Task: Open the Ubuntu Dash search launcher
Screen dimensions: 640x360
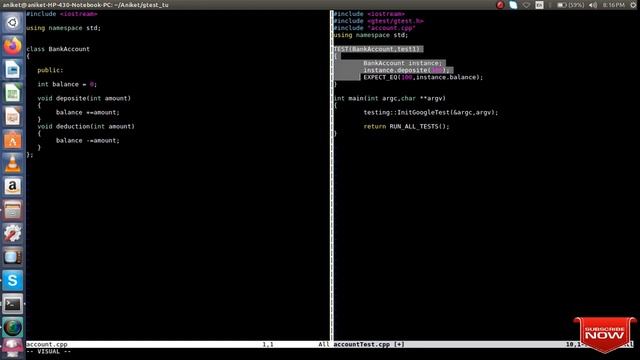Action: (x=12, y=22)
